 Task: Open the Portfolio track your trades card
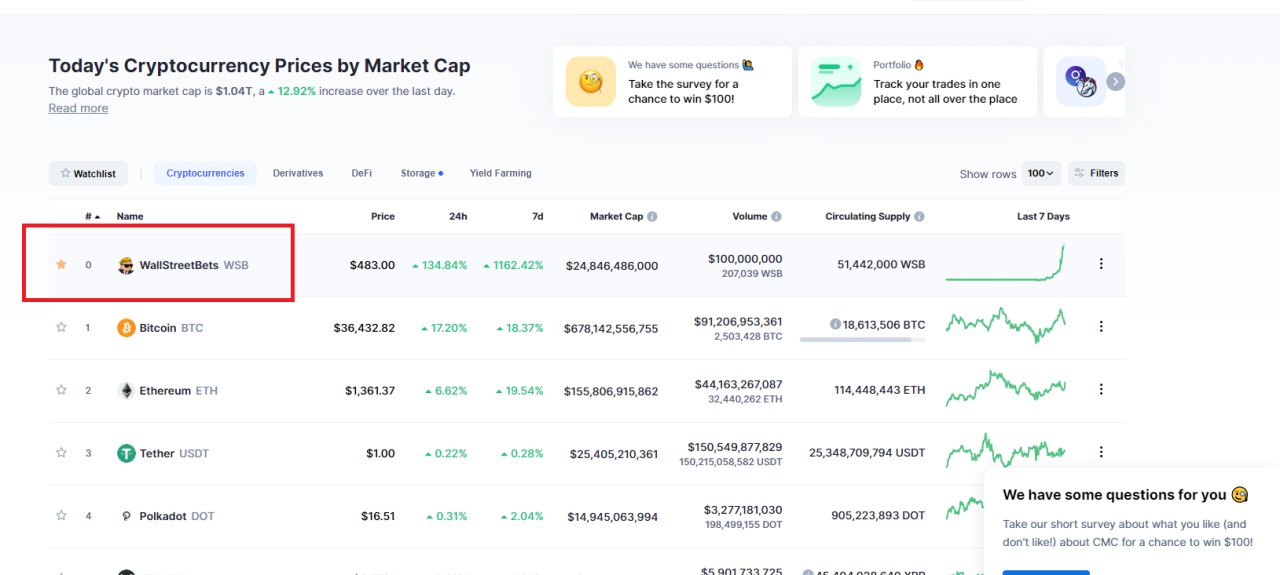coord(917,81)
